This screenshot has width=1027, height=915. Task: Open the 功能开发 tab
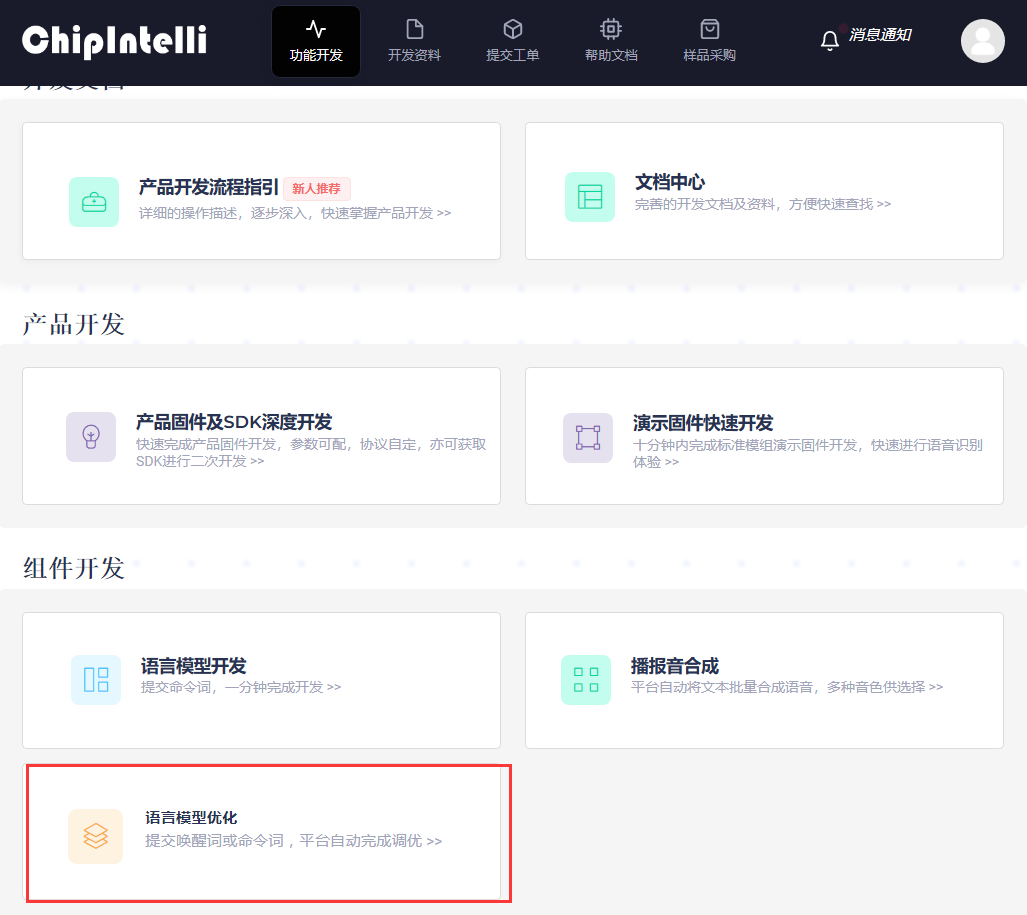coord(316,42)
